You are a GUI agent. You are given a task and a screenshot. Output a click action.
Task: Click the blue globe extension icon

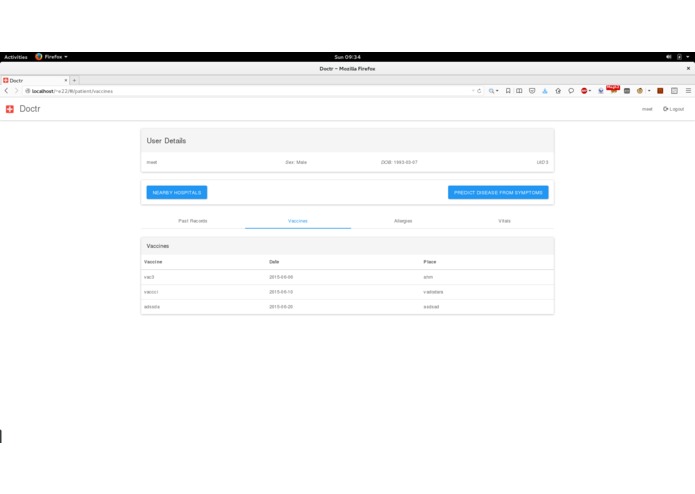pos(601,91)
